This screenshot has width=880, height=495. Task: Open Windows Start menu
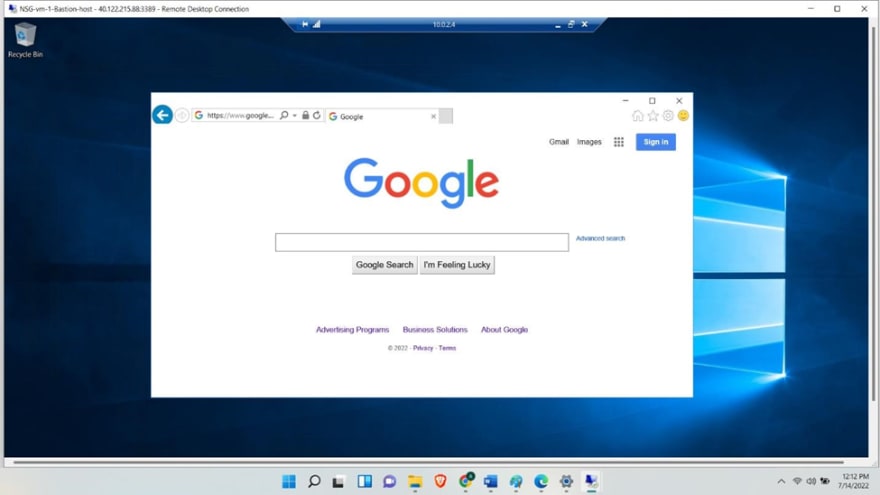pyautogui.click(x=288, y=482)
